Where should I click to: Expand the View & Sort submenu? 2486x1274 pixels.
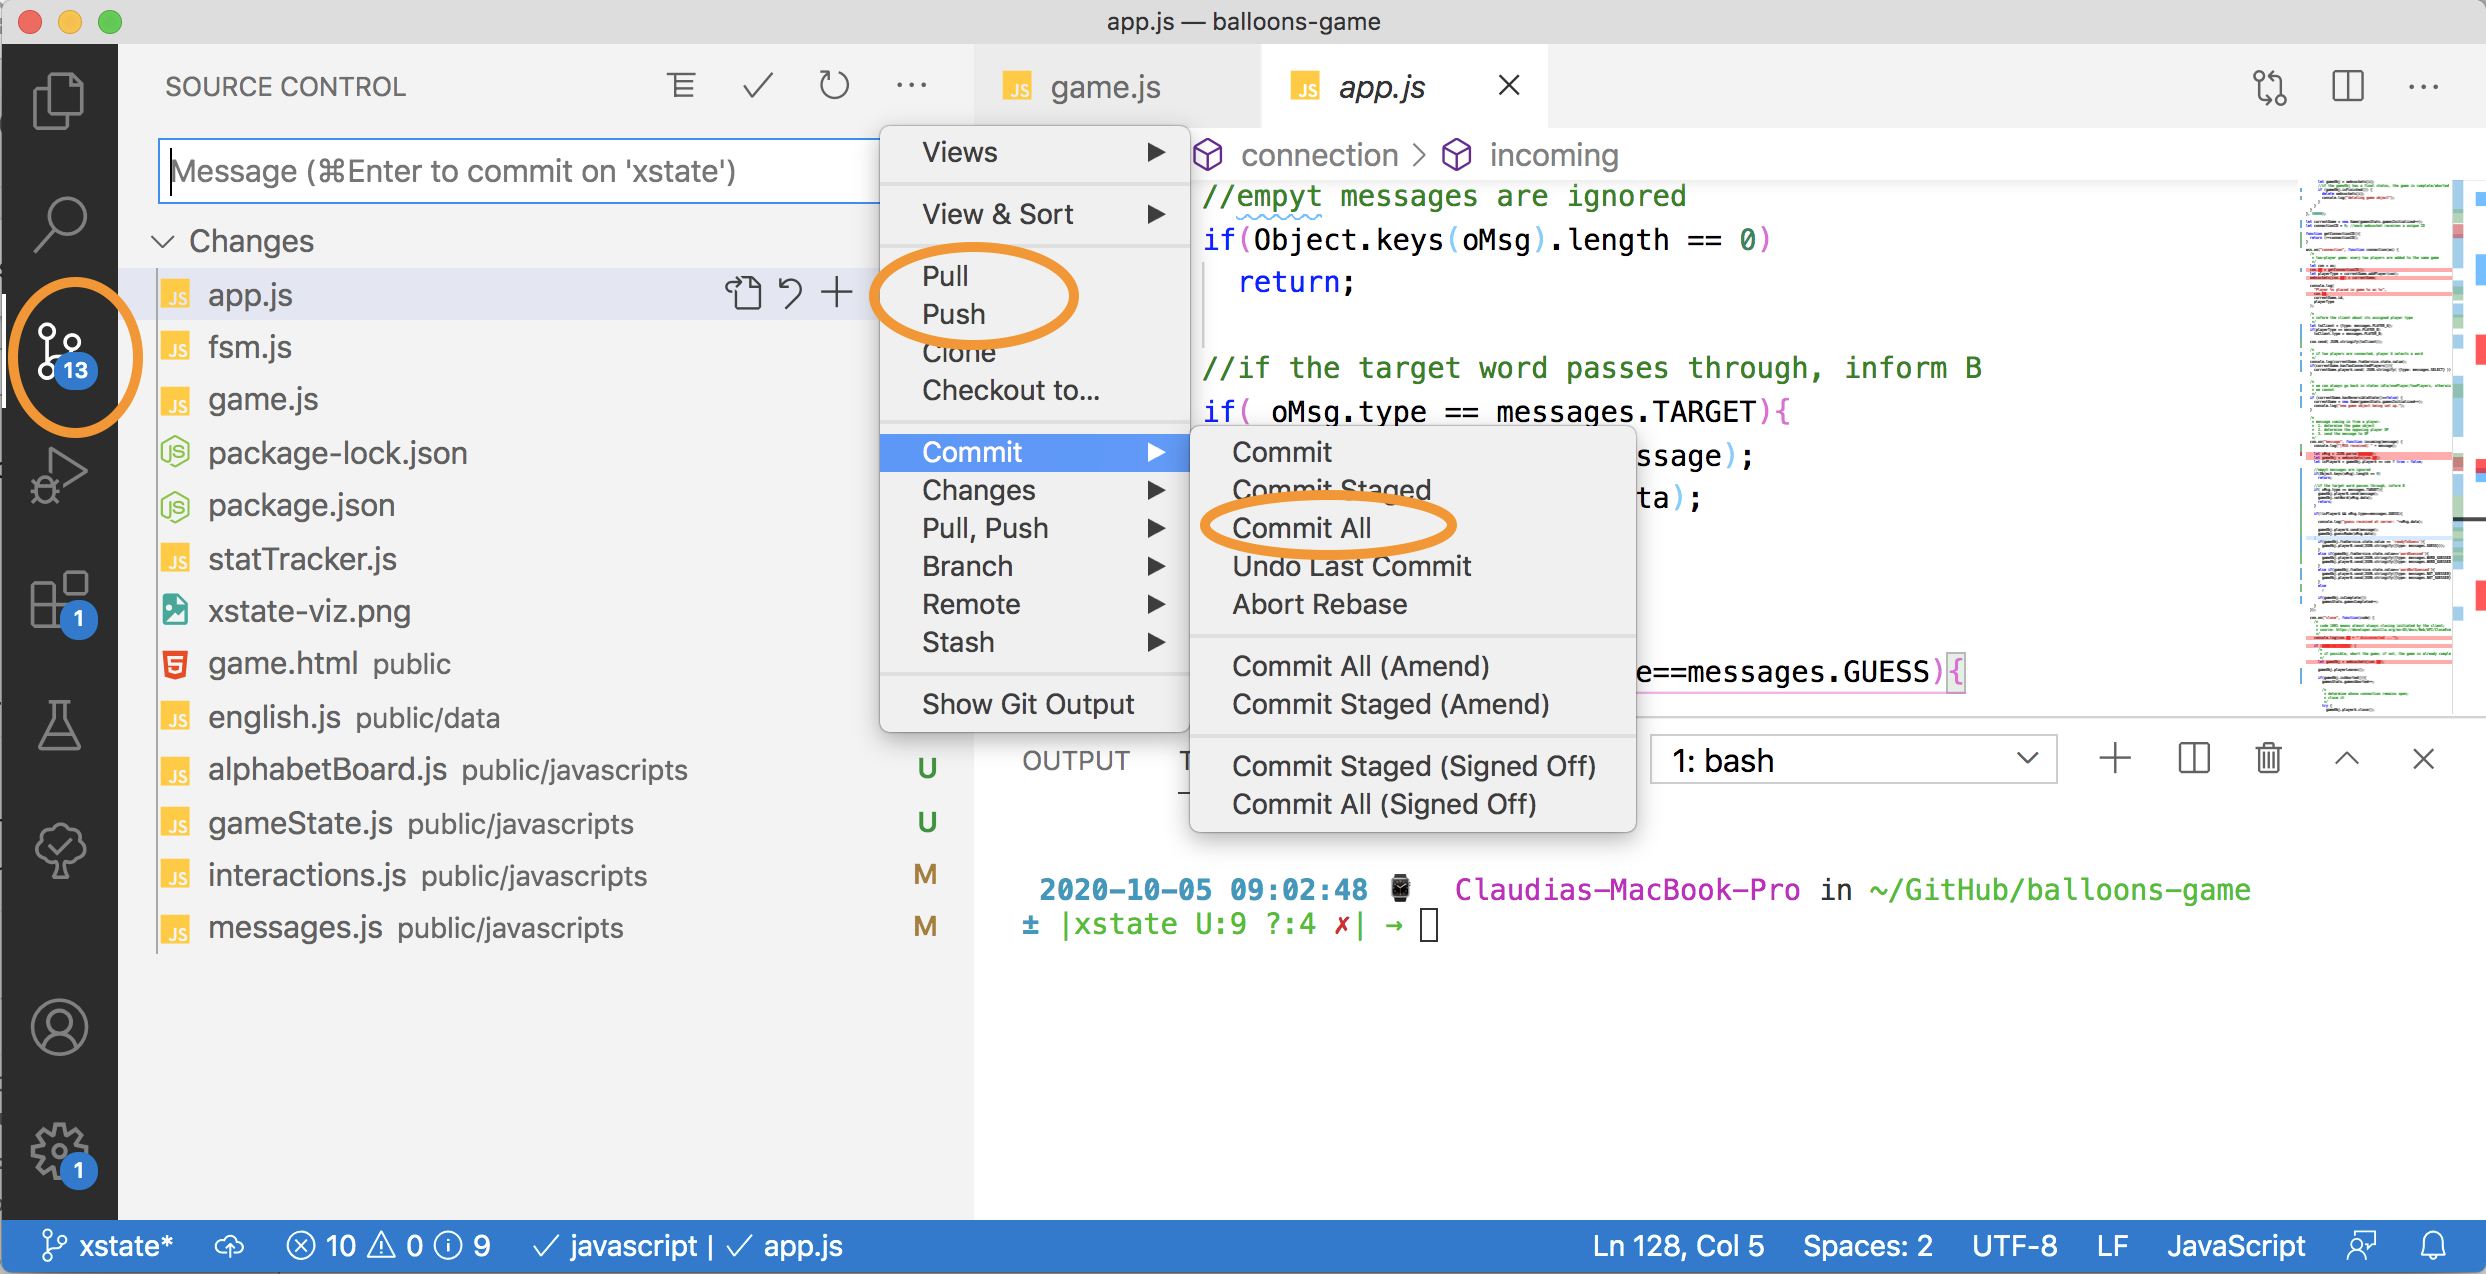1035,214
